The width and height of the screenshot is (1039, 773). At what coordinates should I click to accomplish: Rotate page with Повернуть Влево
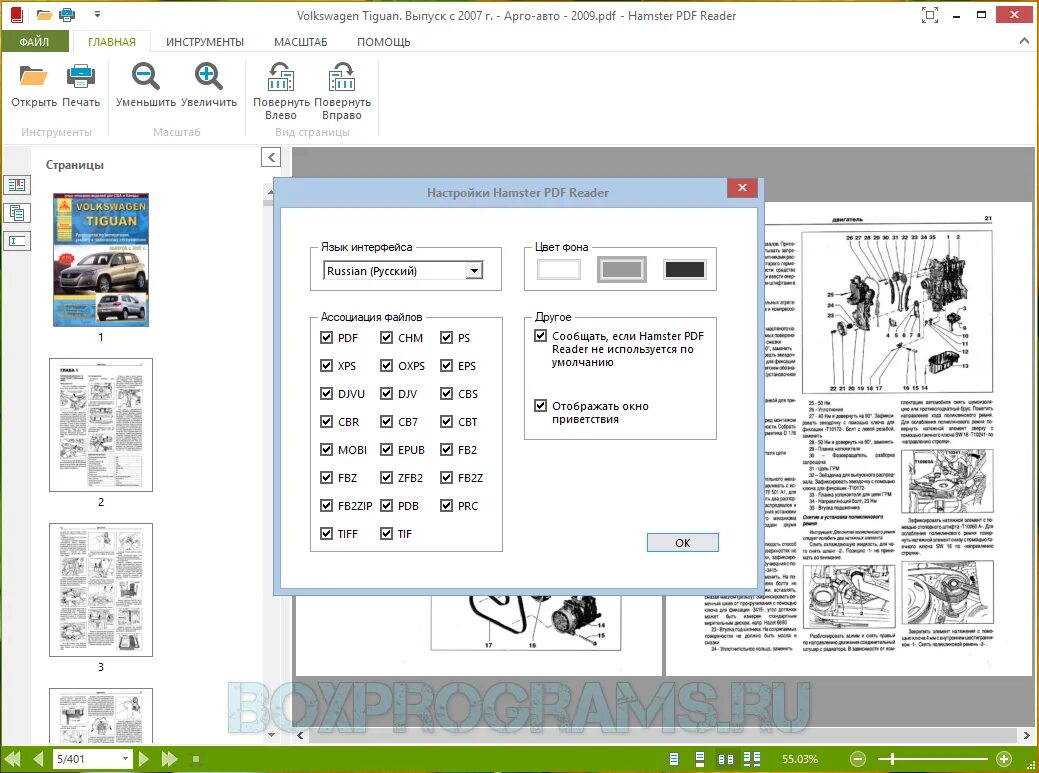pos(281,77)
